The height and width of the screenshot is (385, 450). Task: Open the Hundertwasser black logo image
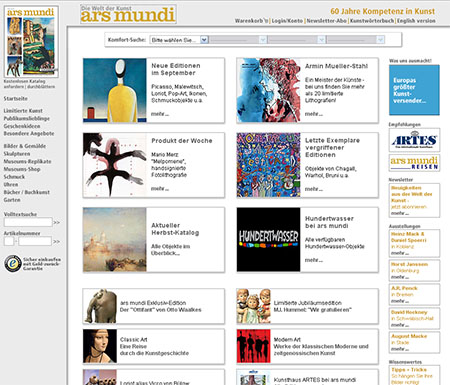[x=268, y=240]
